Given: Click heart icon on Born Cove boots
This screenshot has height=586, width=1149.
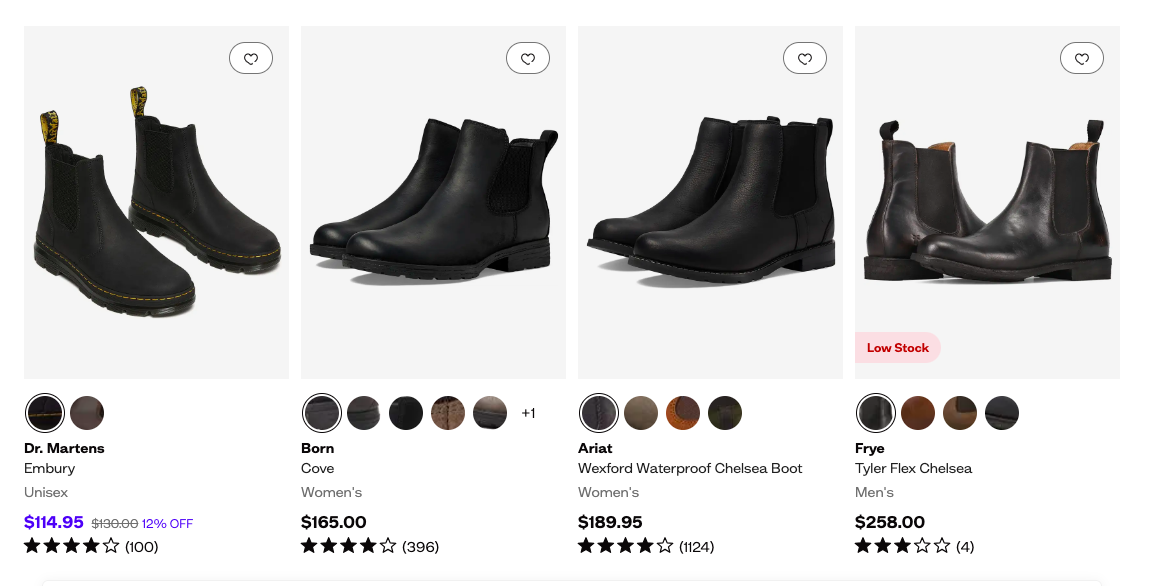Looking at the screenshot, I should tap(528, 59).
